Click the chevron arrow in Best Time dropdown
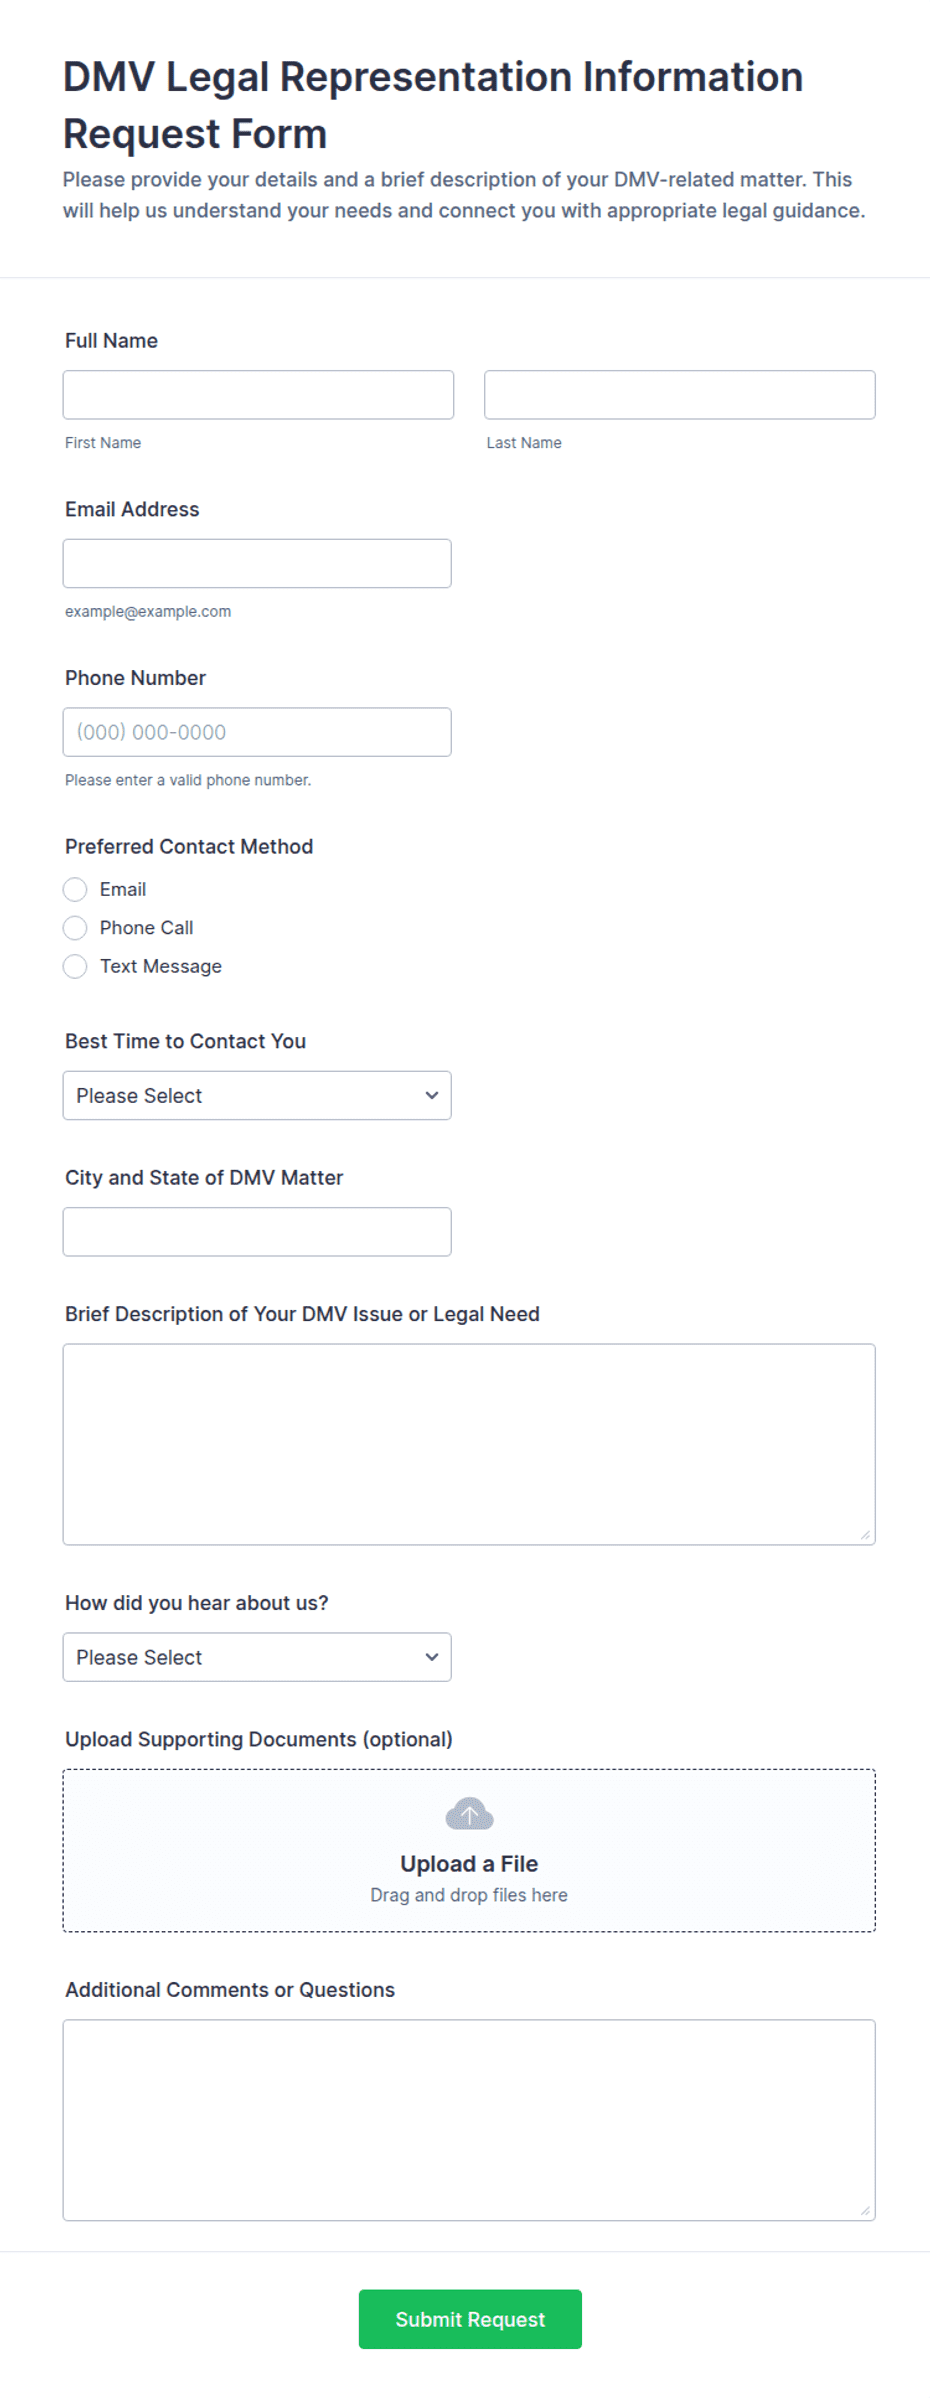 432,1095
